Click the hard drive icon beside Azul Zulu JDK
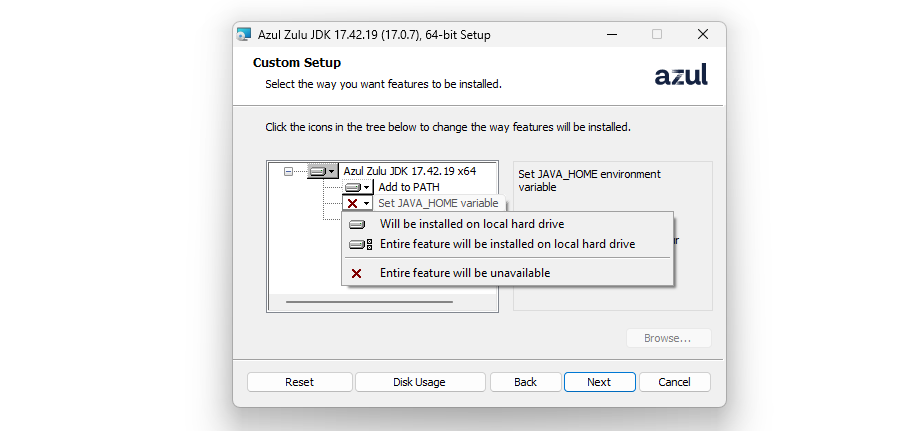Screen dimensions: 909x431 coord(318,172)
